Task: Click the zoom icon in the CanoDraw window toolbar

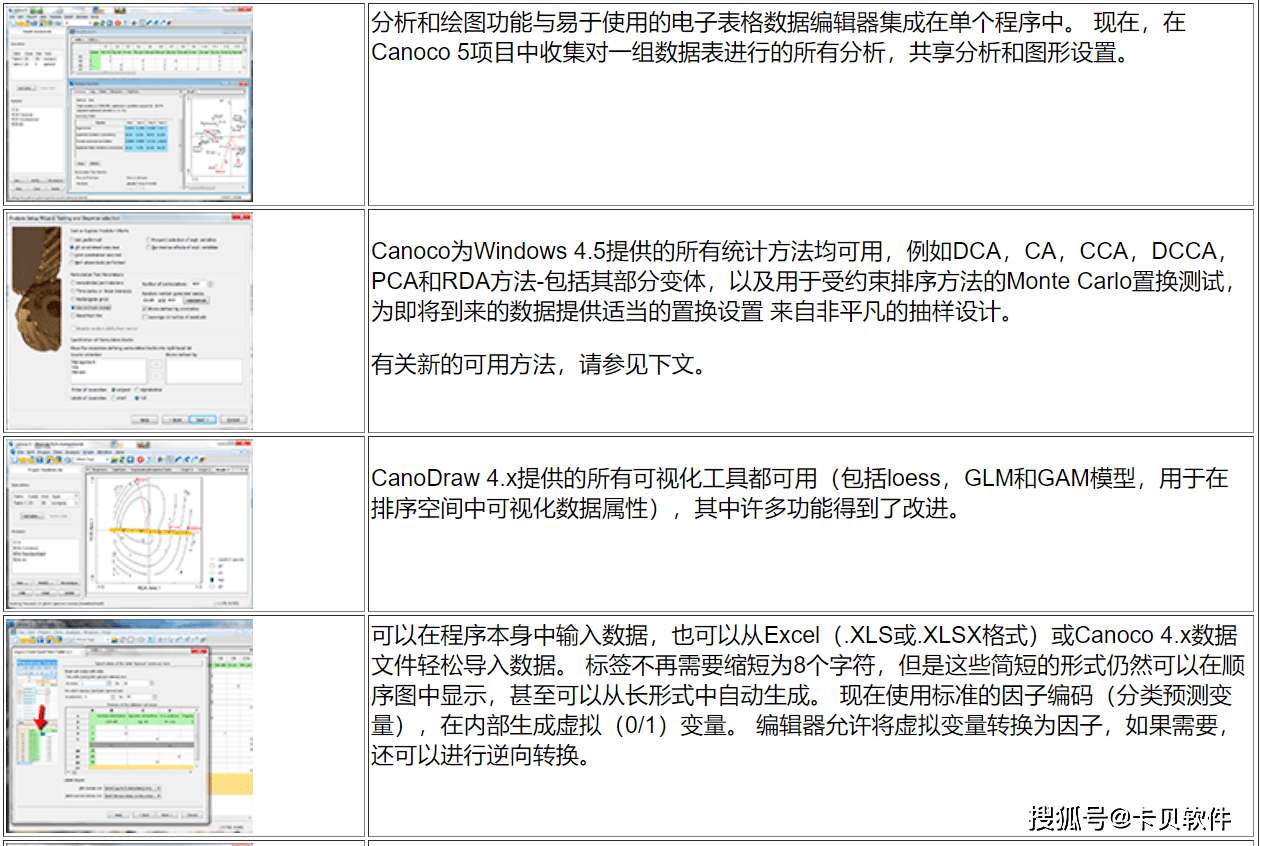Action: [68, 460]
